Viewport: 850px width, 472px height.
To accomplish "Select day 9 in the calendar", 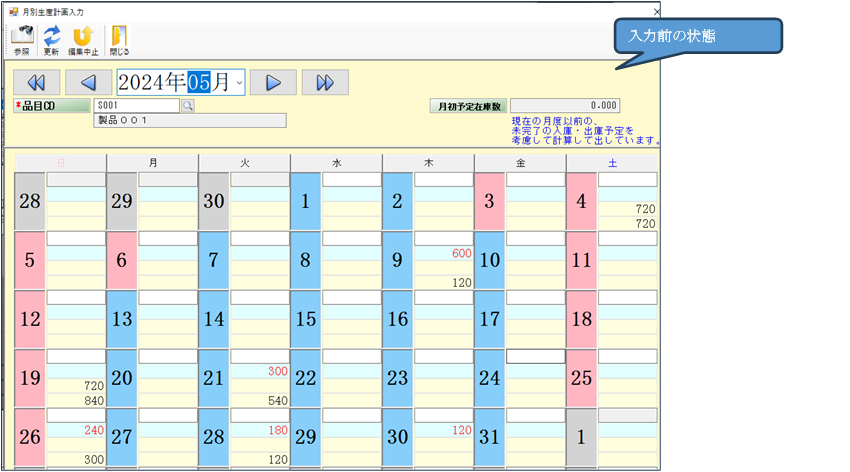I will coord(398,260).
